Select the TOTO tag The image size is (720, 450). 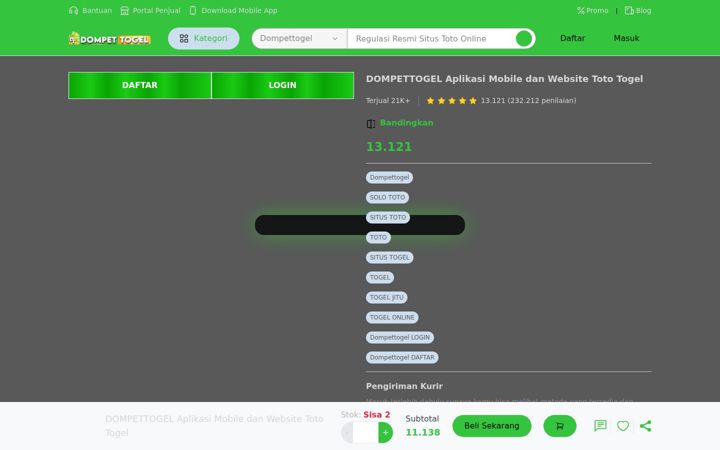point(378,237)
